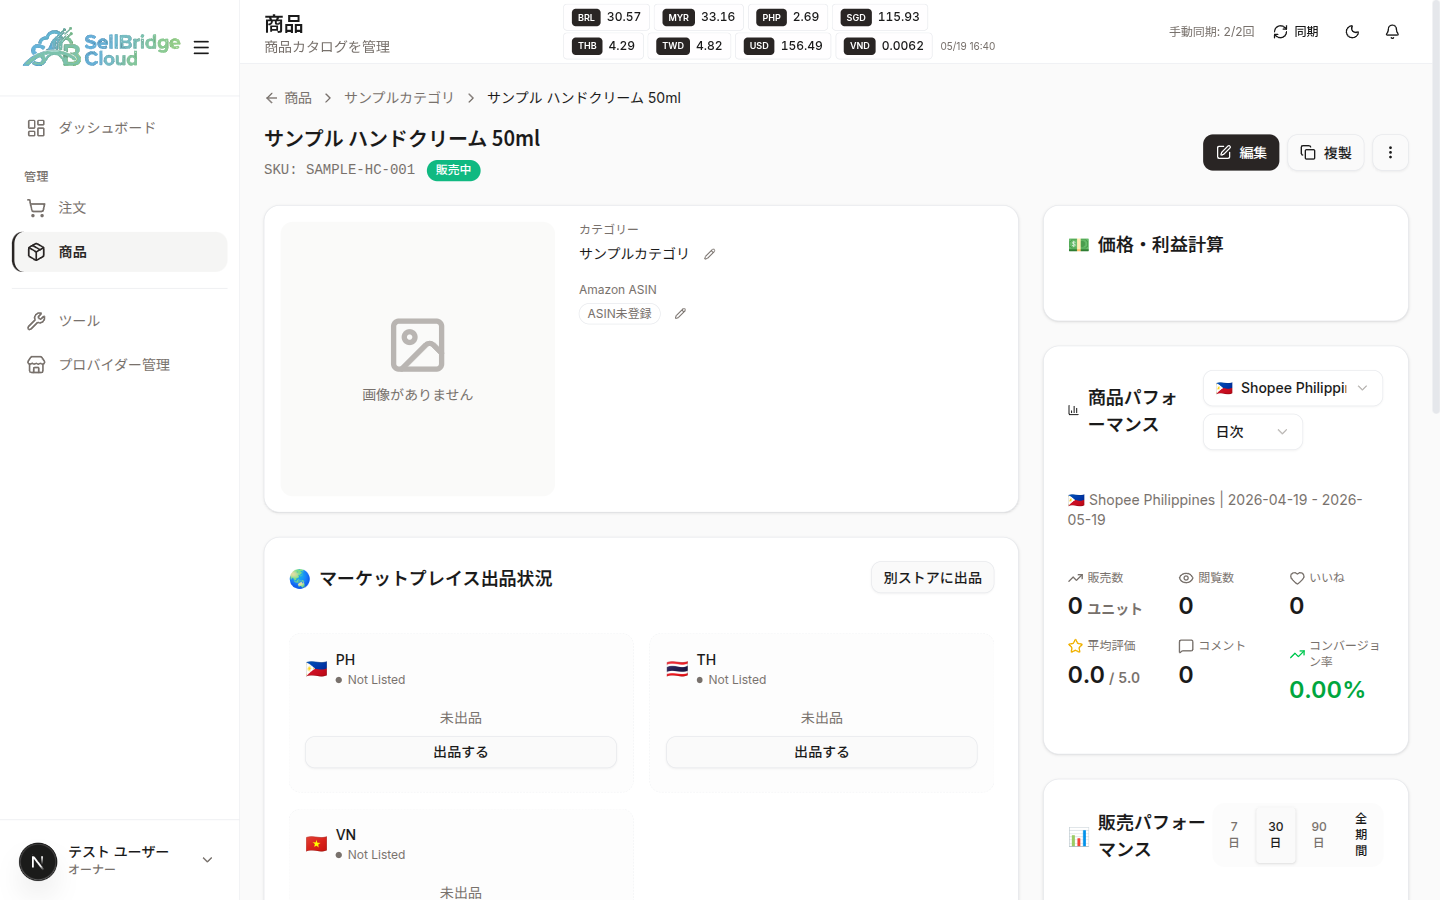Click the eye icon beside 閲覧数
Image resolution: width=1440 pixels, height=900 pixels.
coord(1186,578)
